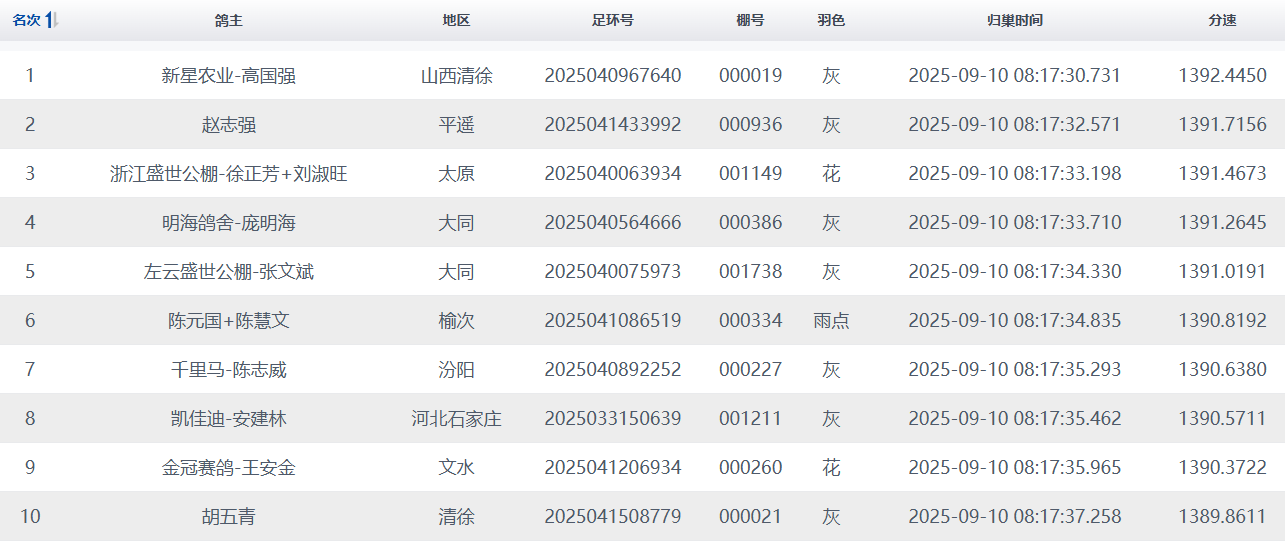This screenshot has height=541, width=1285.
Task: Click the 地区 column header
Action: [x=456, y=21]
